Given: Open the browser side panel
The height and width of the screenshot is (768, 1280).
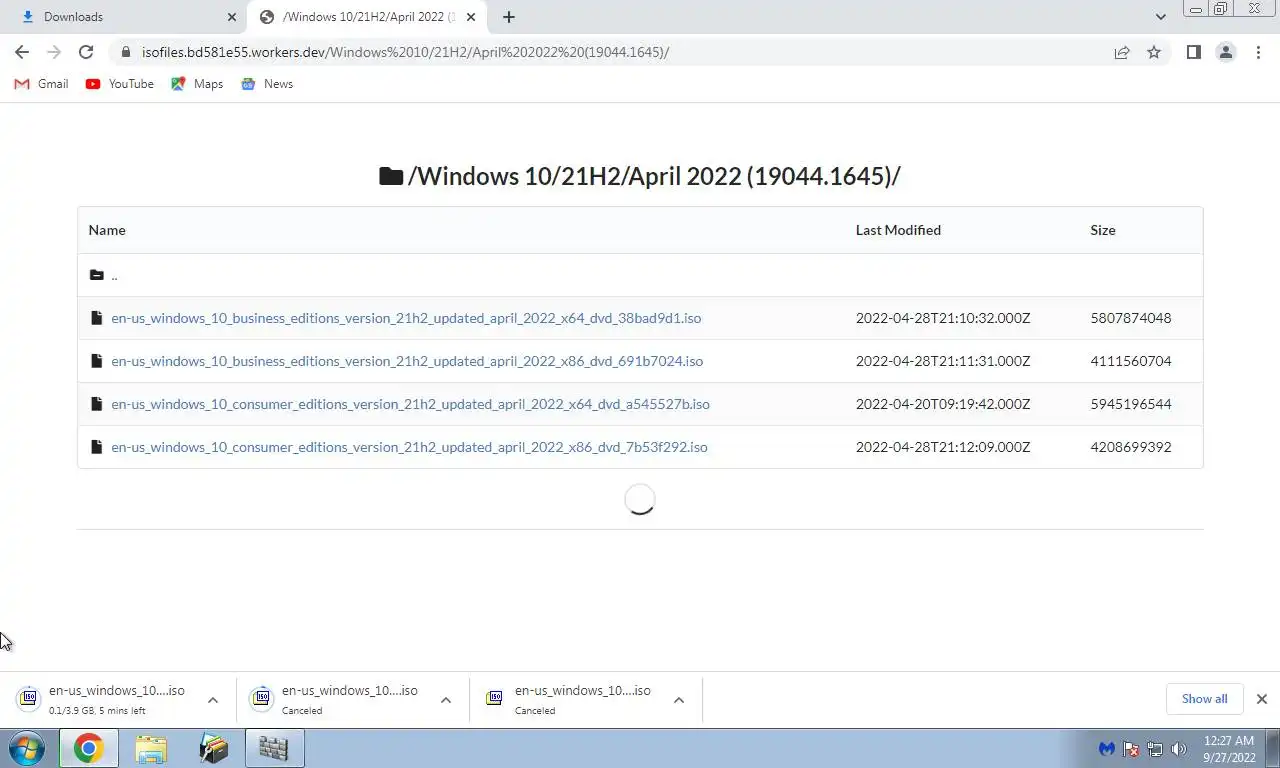Looking at the screenshot, I should [1193, 52].
